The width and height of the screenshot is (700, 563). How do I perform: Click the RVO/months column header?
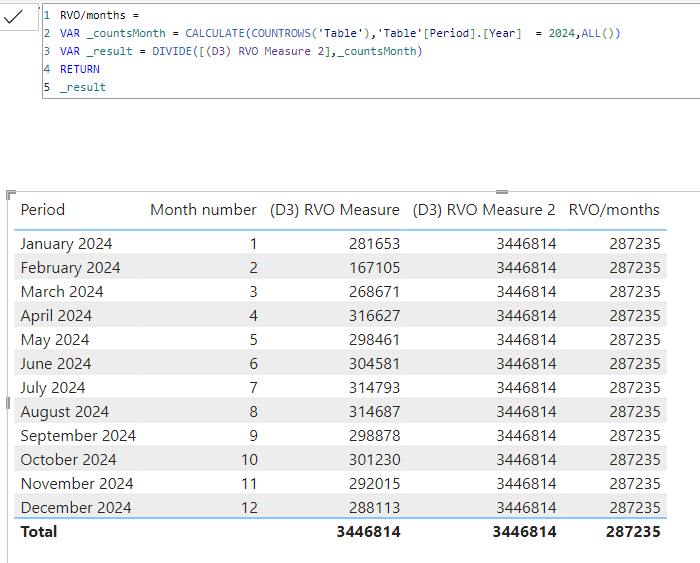[x=614, y=209]
